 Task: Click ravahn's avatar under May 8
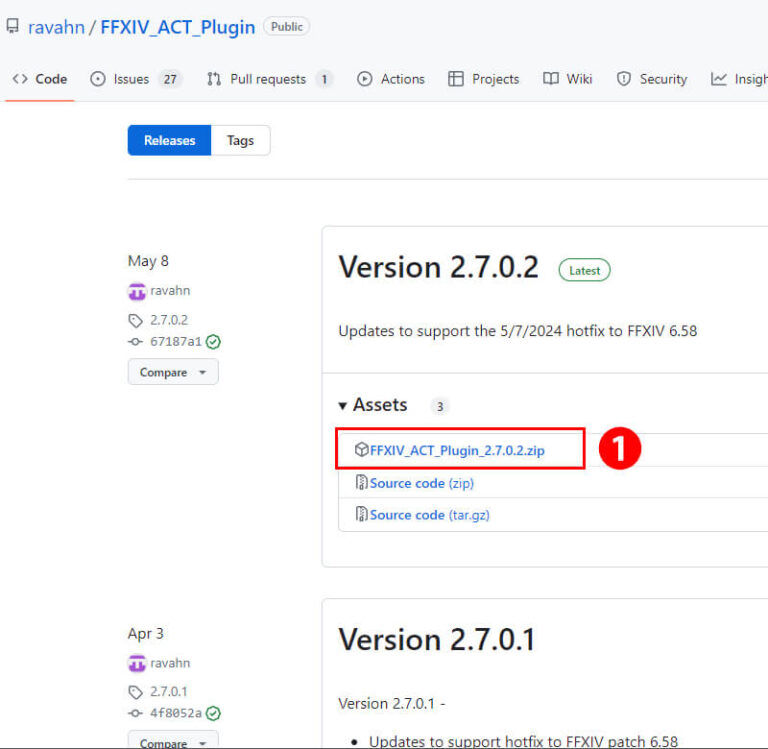pyautogui.click(x=137, y=292)
